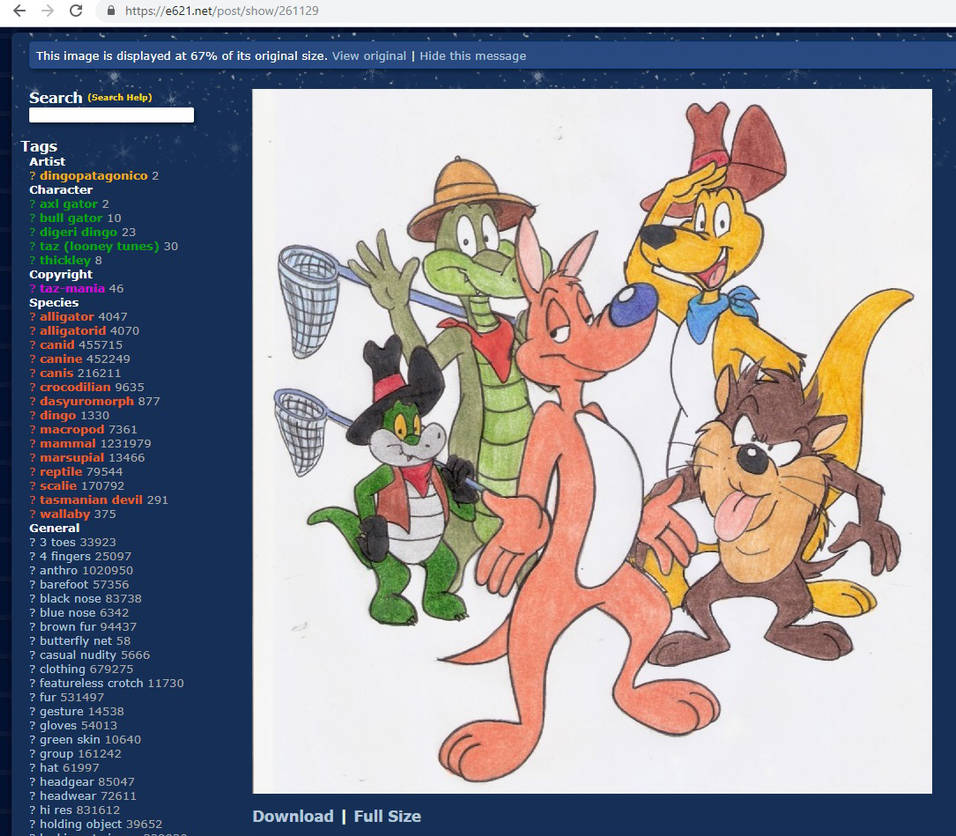Open the casual nudity tag
The width and height of the screenshot is (956, 836).
[79, 654]
